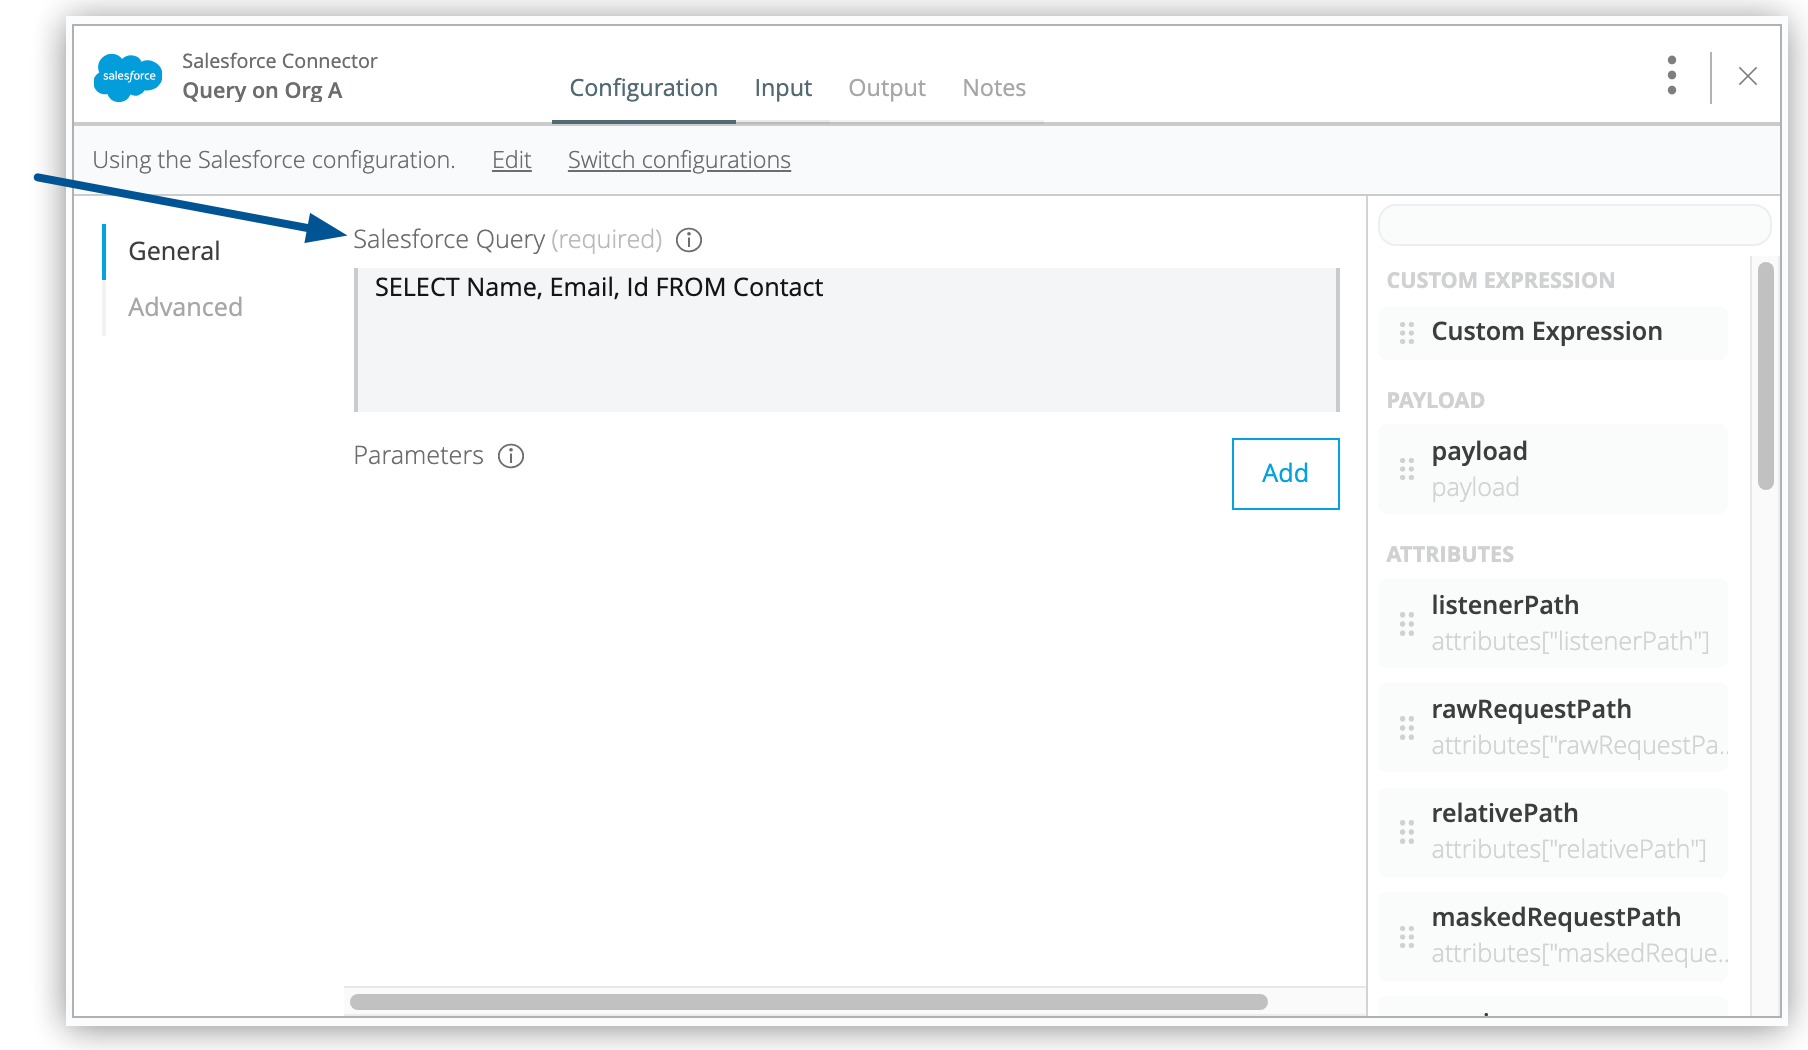This screenshot has height=1050, width=1808.
Task: Click the drag handle beside rawRequestPath
Action: click(1406, 726)
